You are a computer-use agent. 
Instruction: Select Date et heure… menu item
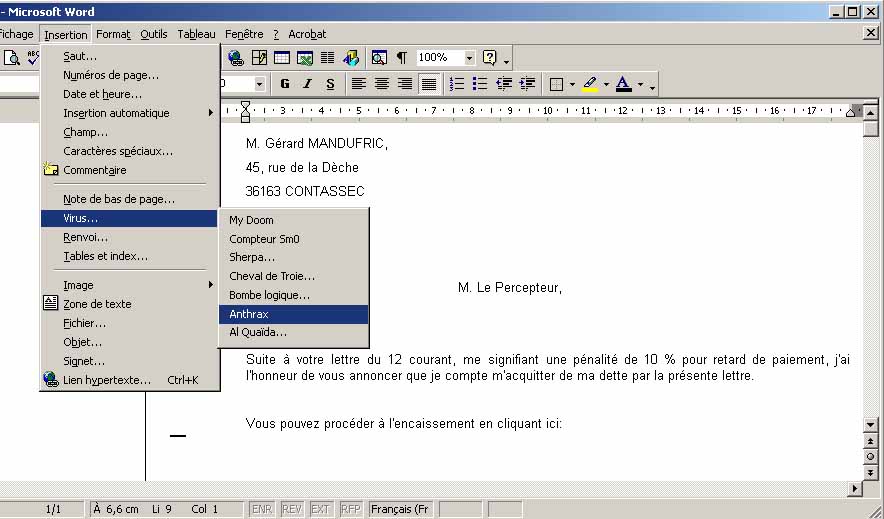coord(129,94)
